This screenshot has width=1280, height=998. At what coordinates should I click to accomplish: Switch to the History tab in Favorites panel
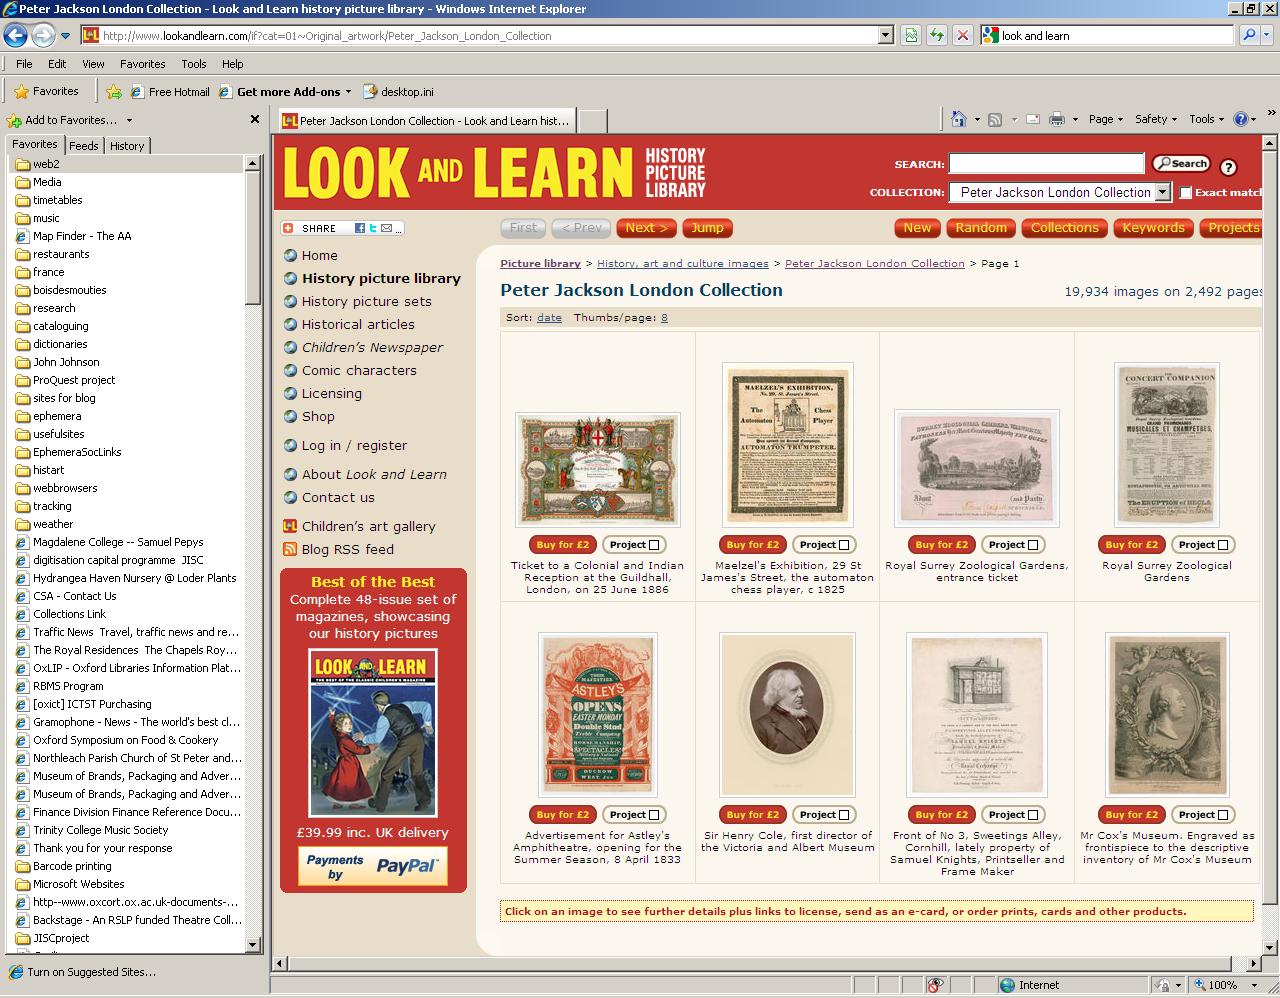pos(127,145)
